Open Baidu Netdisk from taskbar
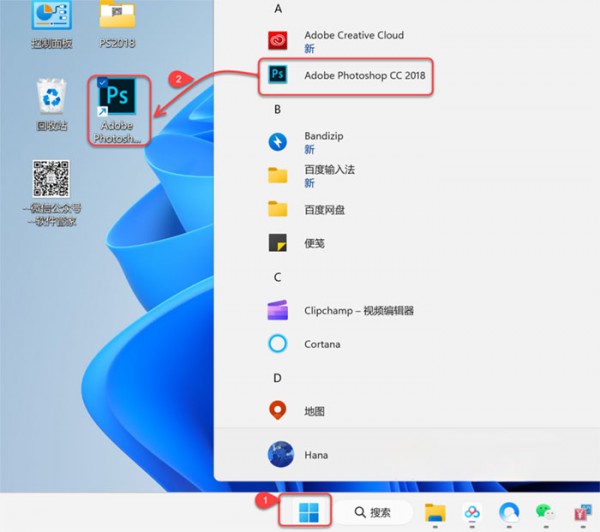 click(x=472, y=512)
